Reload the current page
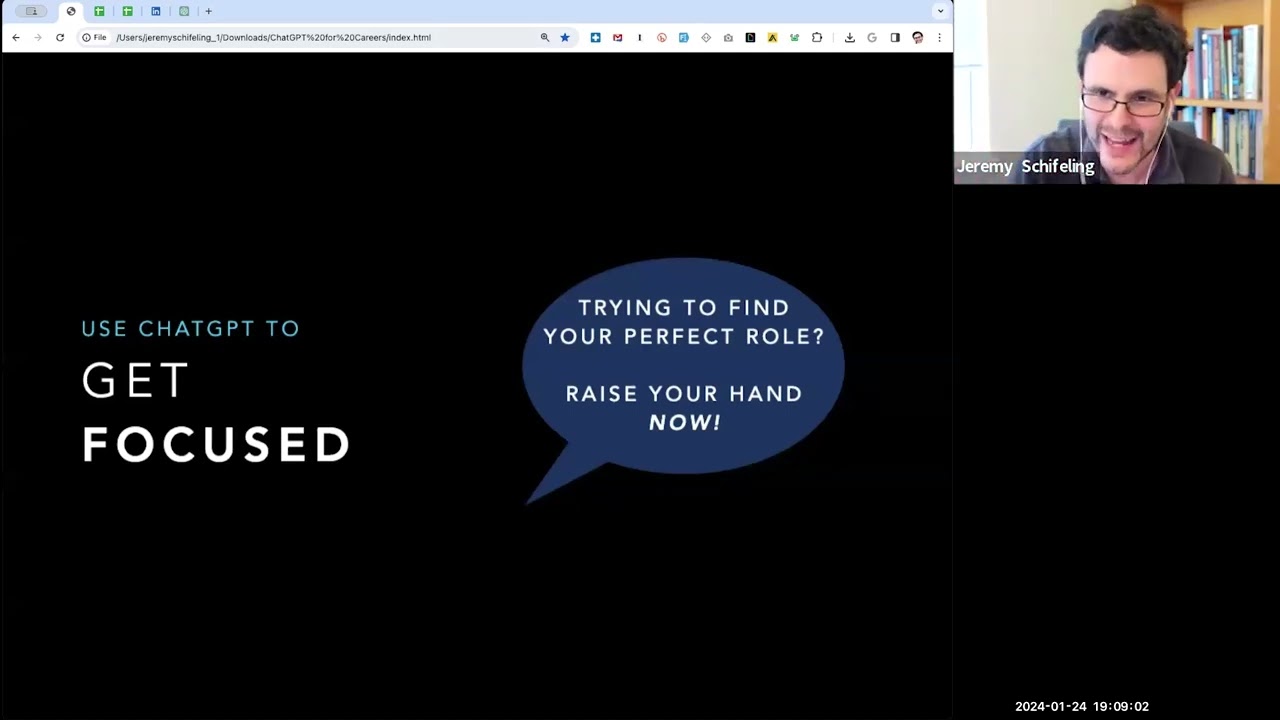The width and height of the screenshot is (1280, 720). pos(60,37)
